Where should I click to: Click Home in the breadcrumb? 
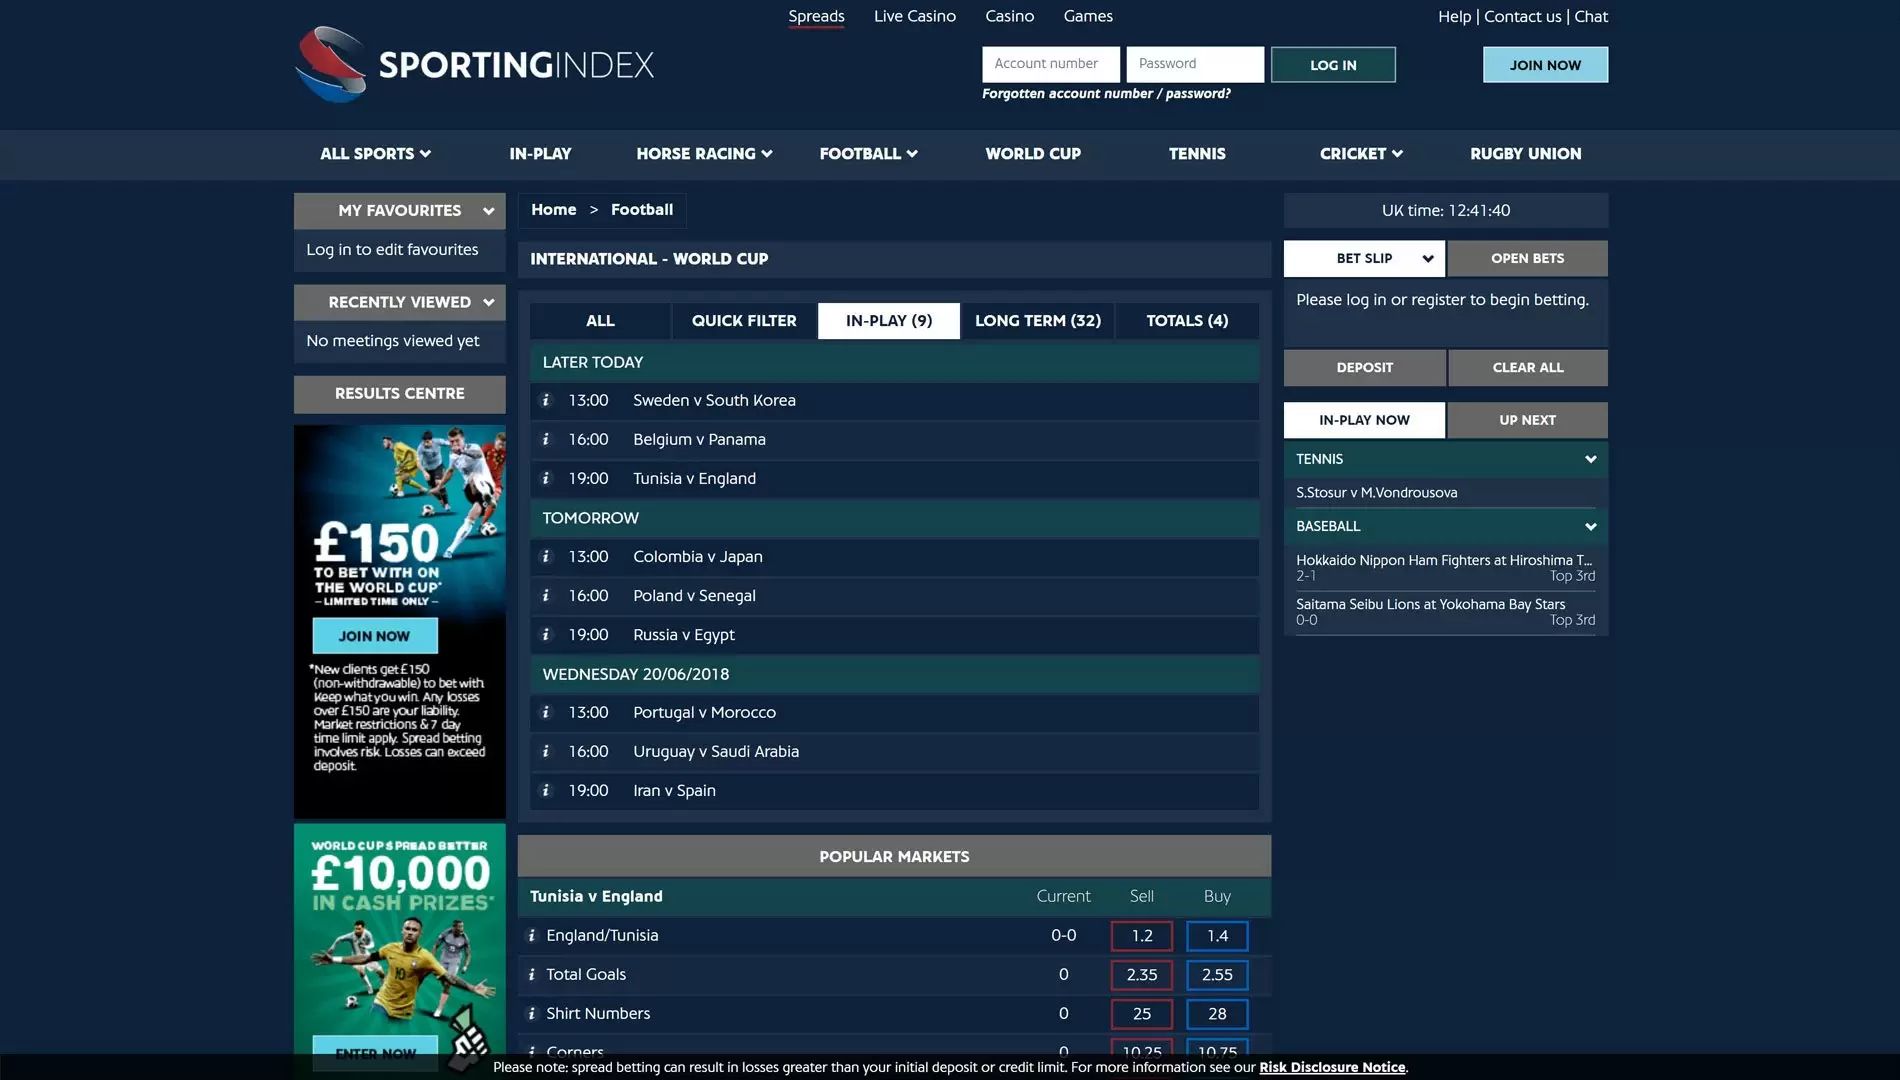(553, 210)
